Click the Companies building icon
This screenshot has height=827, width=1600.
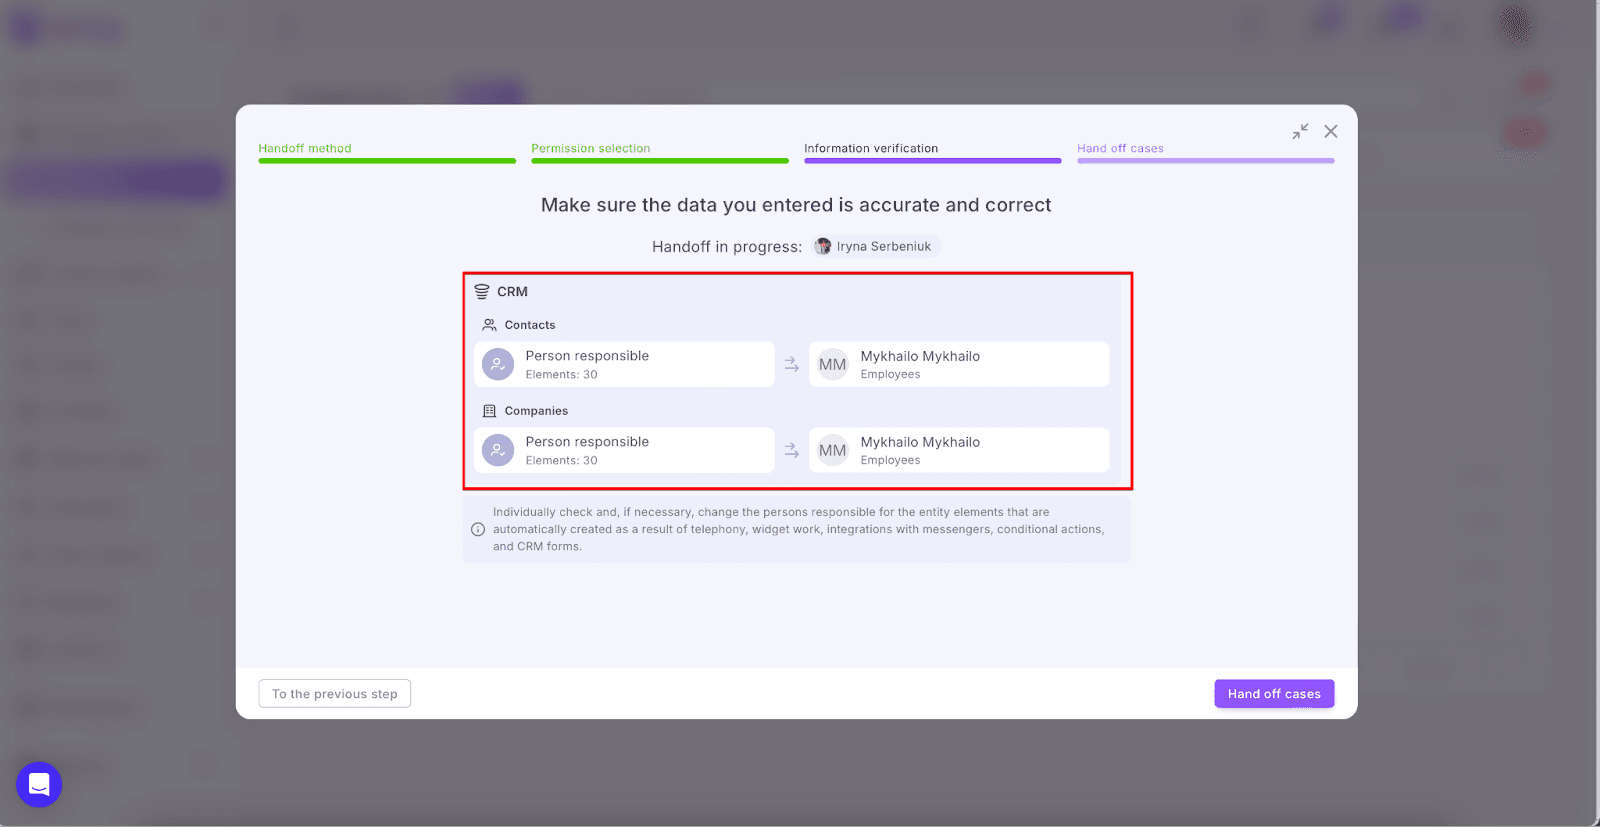[x=489, y=411]
